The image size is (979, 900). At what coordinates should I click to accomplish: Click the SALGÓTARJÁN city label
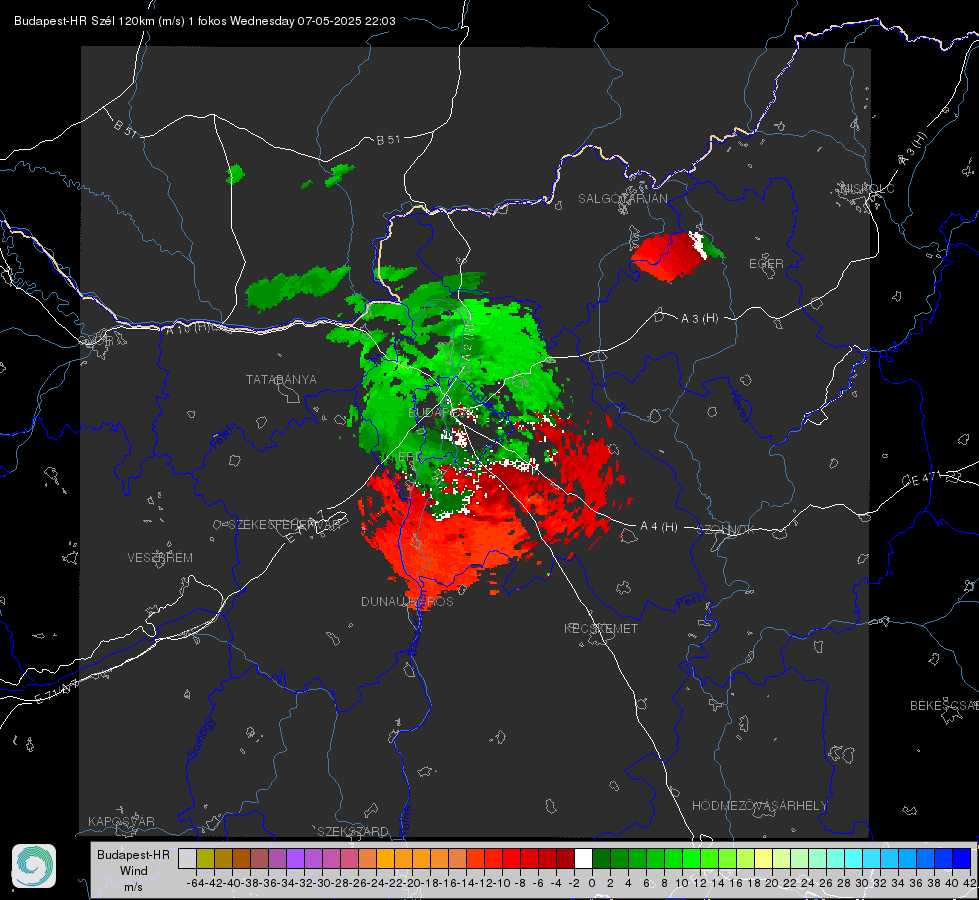click(x=622, y=199)
